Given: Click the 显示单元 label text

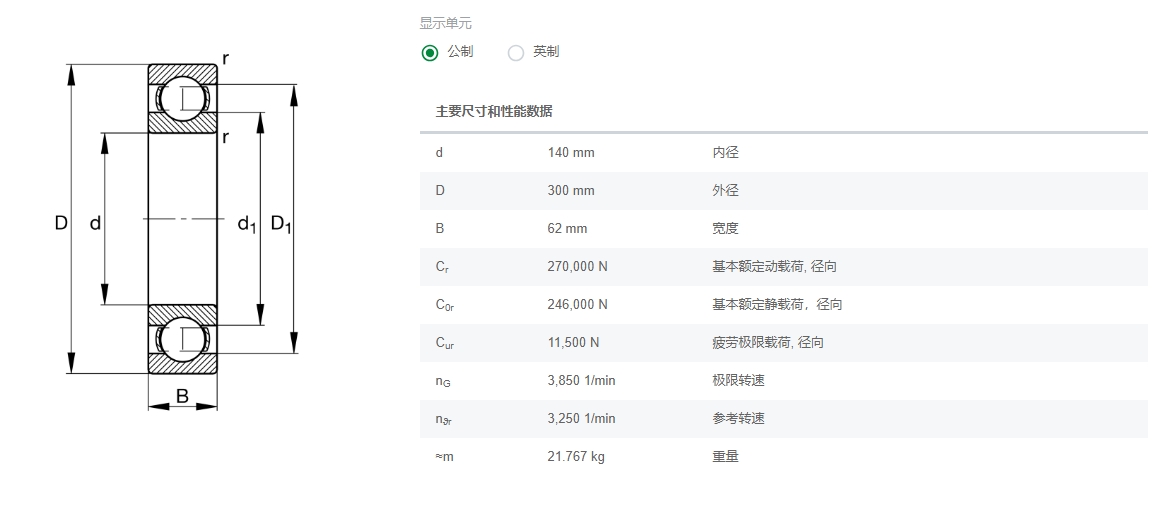Looking at the screenshot, I should pyautogui.click(x=445, y=23).
